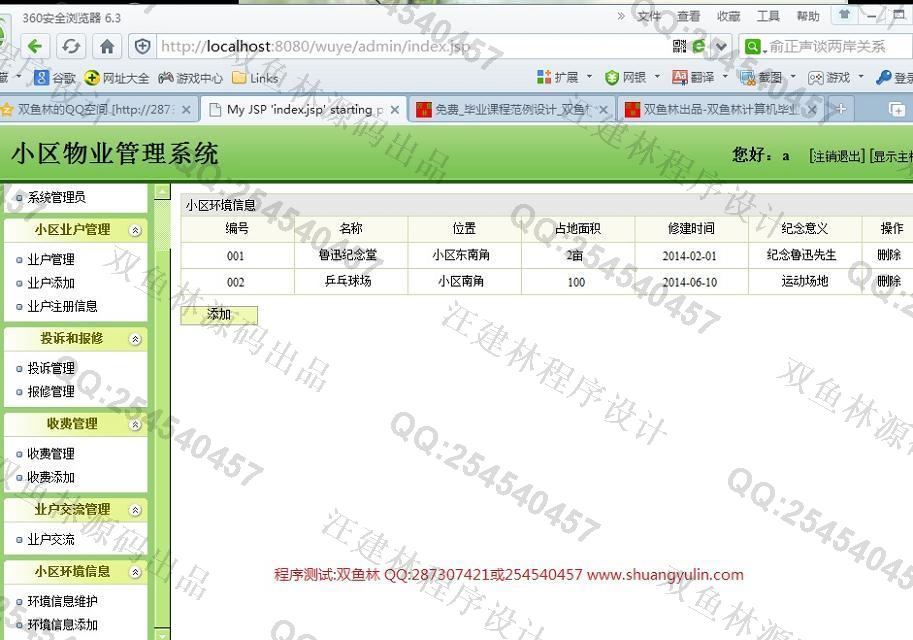
Task: Expand the 截图 dropdown arrow
Action: (793, 76)
